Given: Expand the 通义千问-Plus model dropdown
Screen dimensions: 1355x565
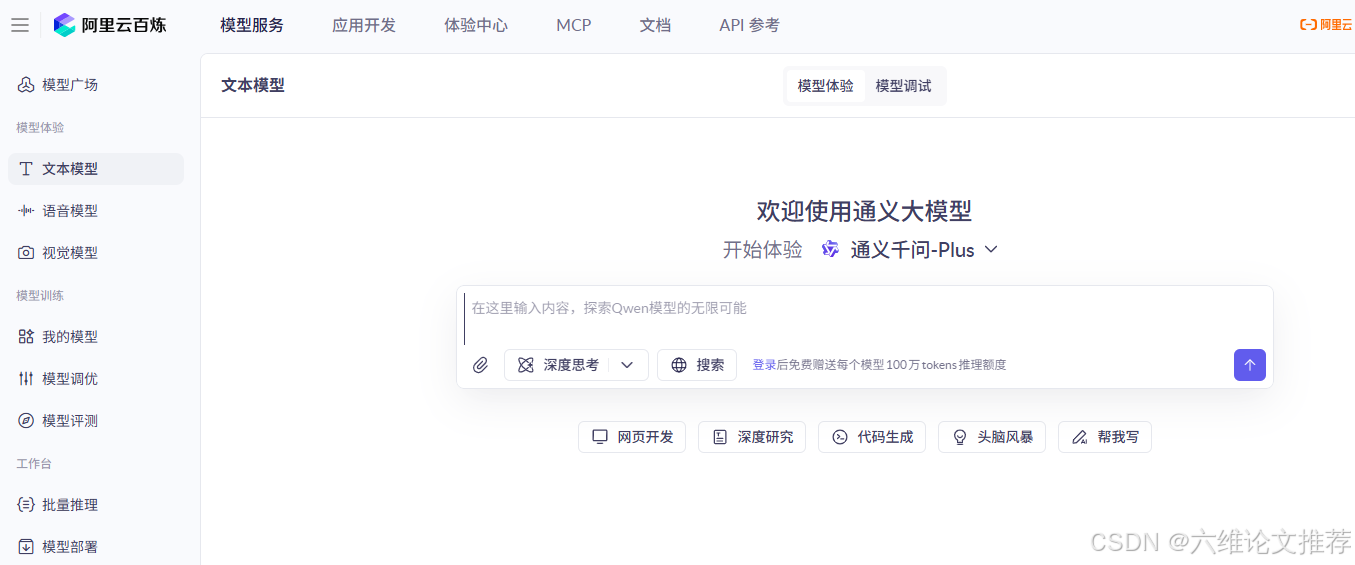Looking at the screenshot, I should [x=991, y=249].
